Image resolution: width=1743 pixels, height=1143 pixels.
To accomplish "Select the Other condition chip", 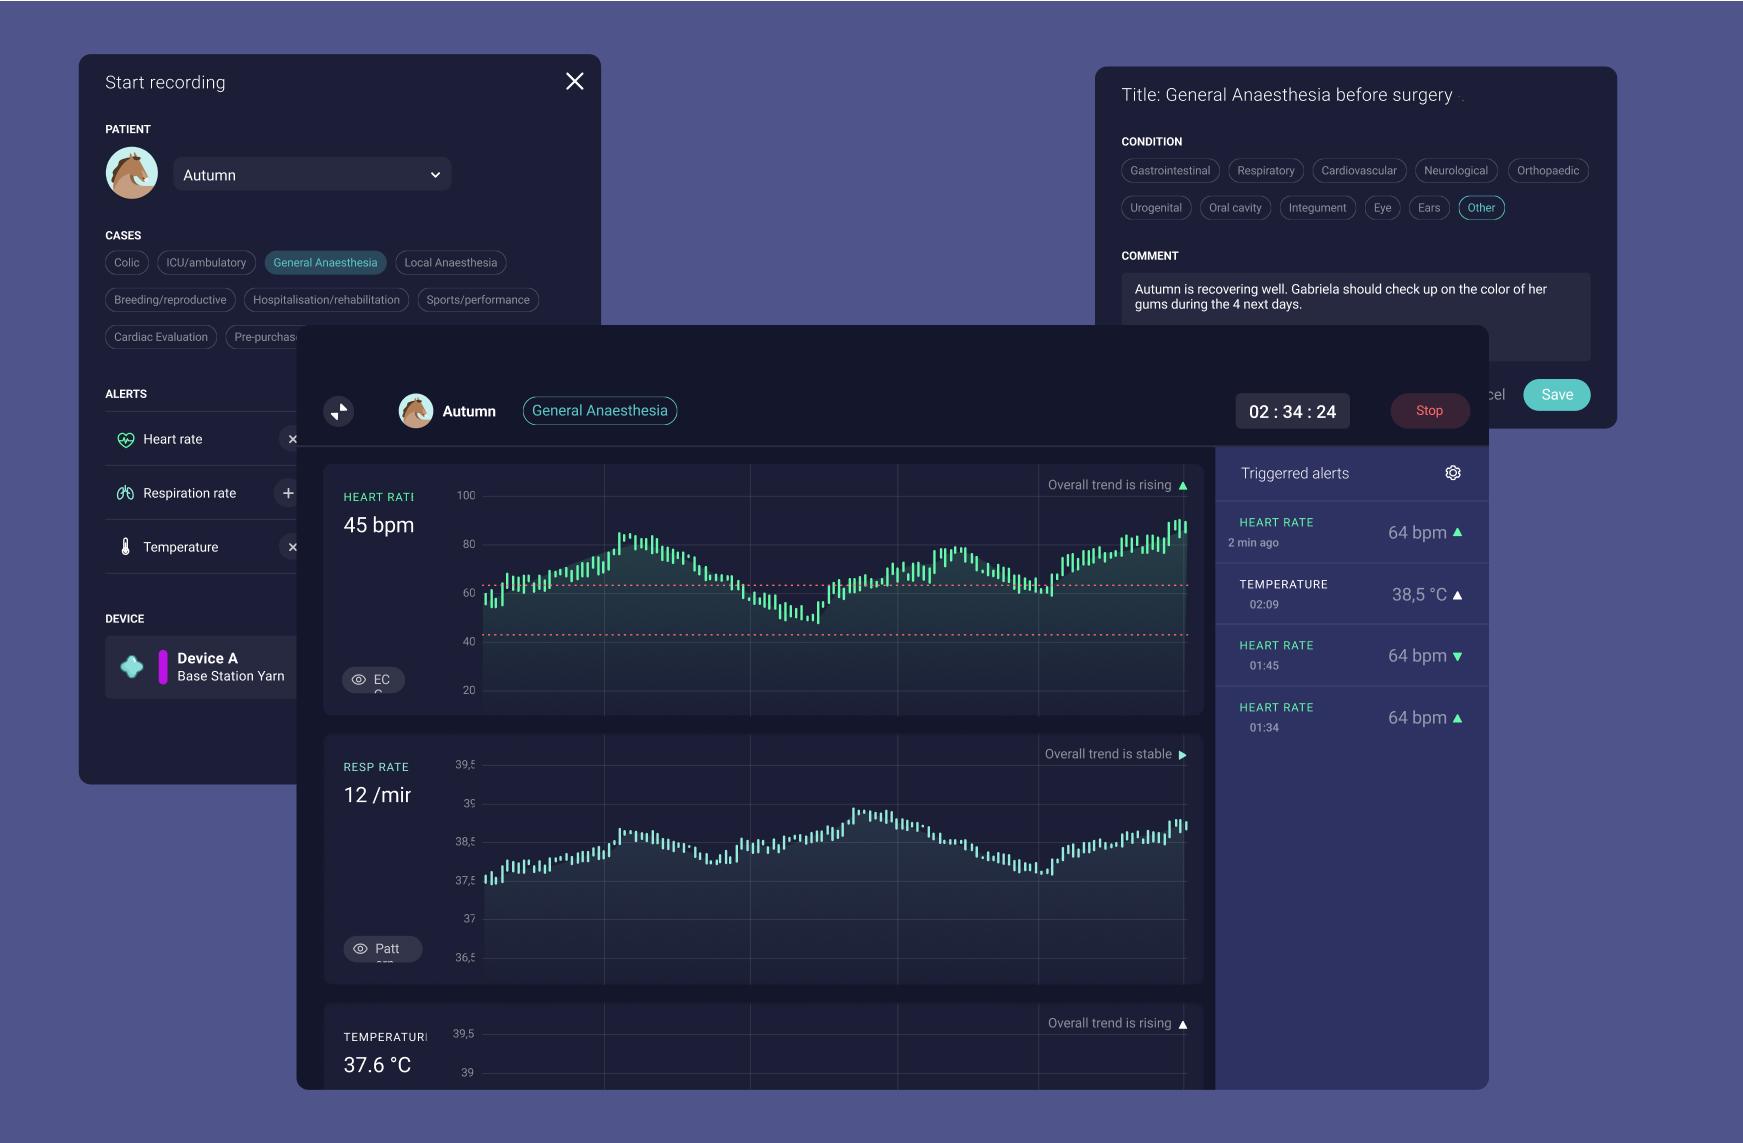I will coord(1480,208).
